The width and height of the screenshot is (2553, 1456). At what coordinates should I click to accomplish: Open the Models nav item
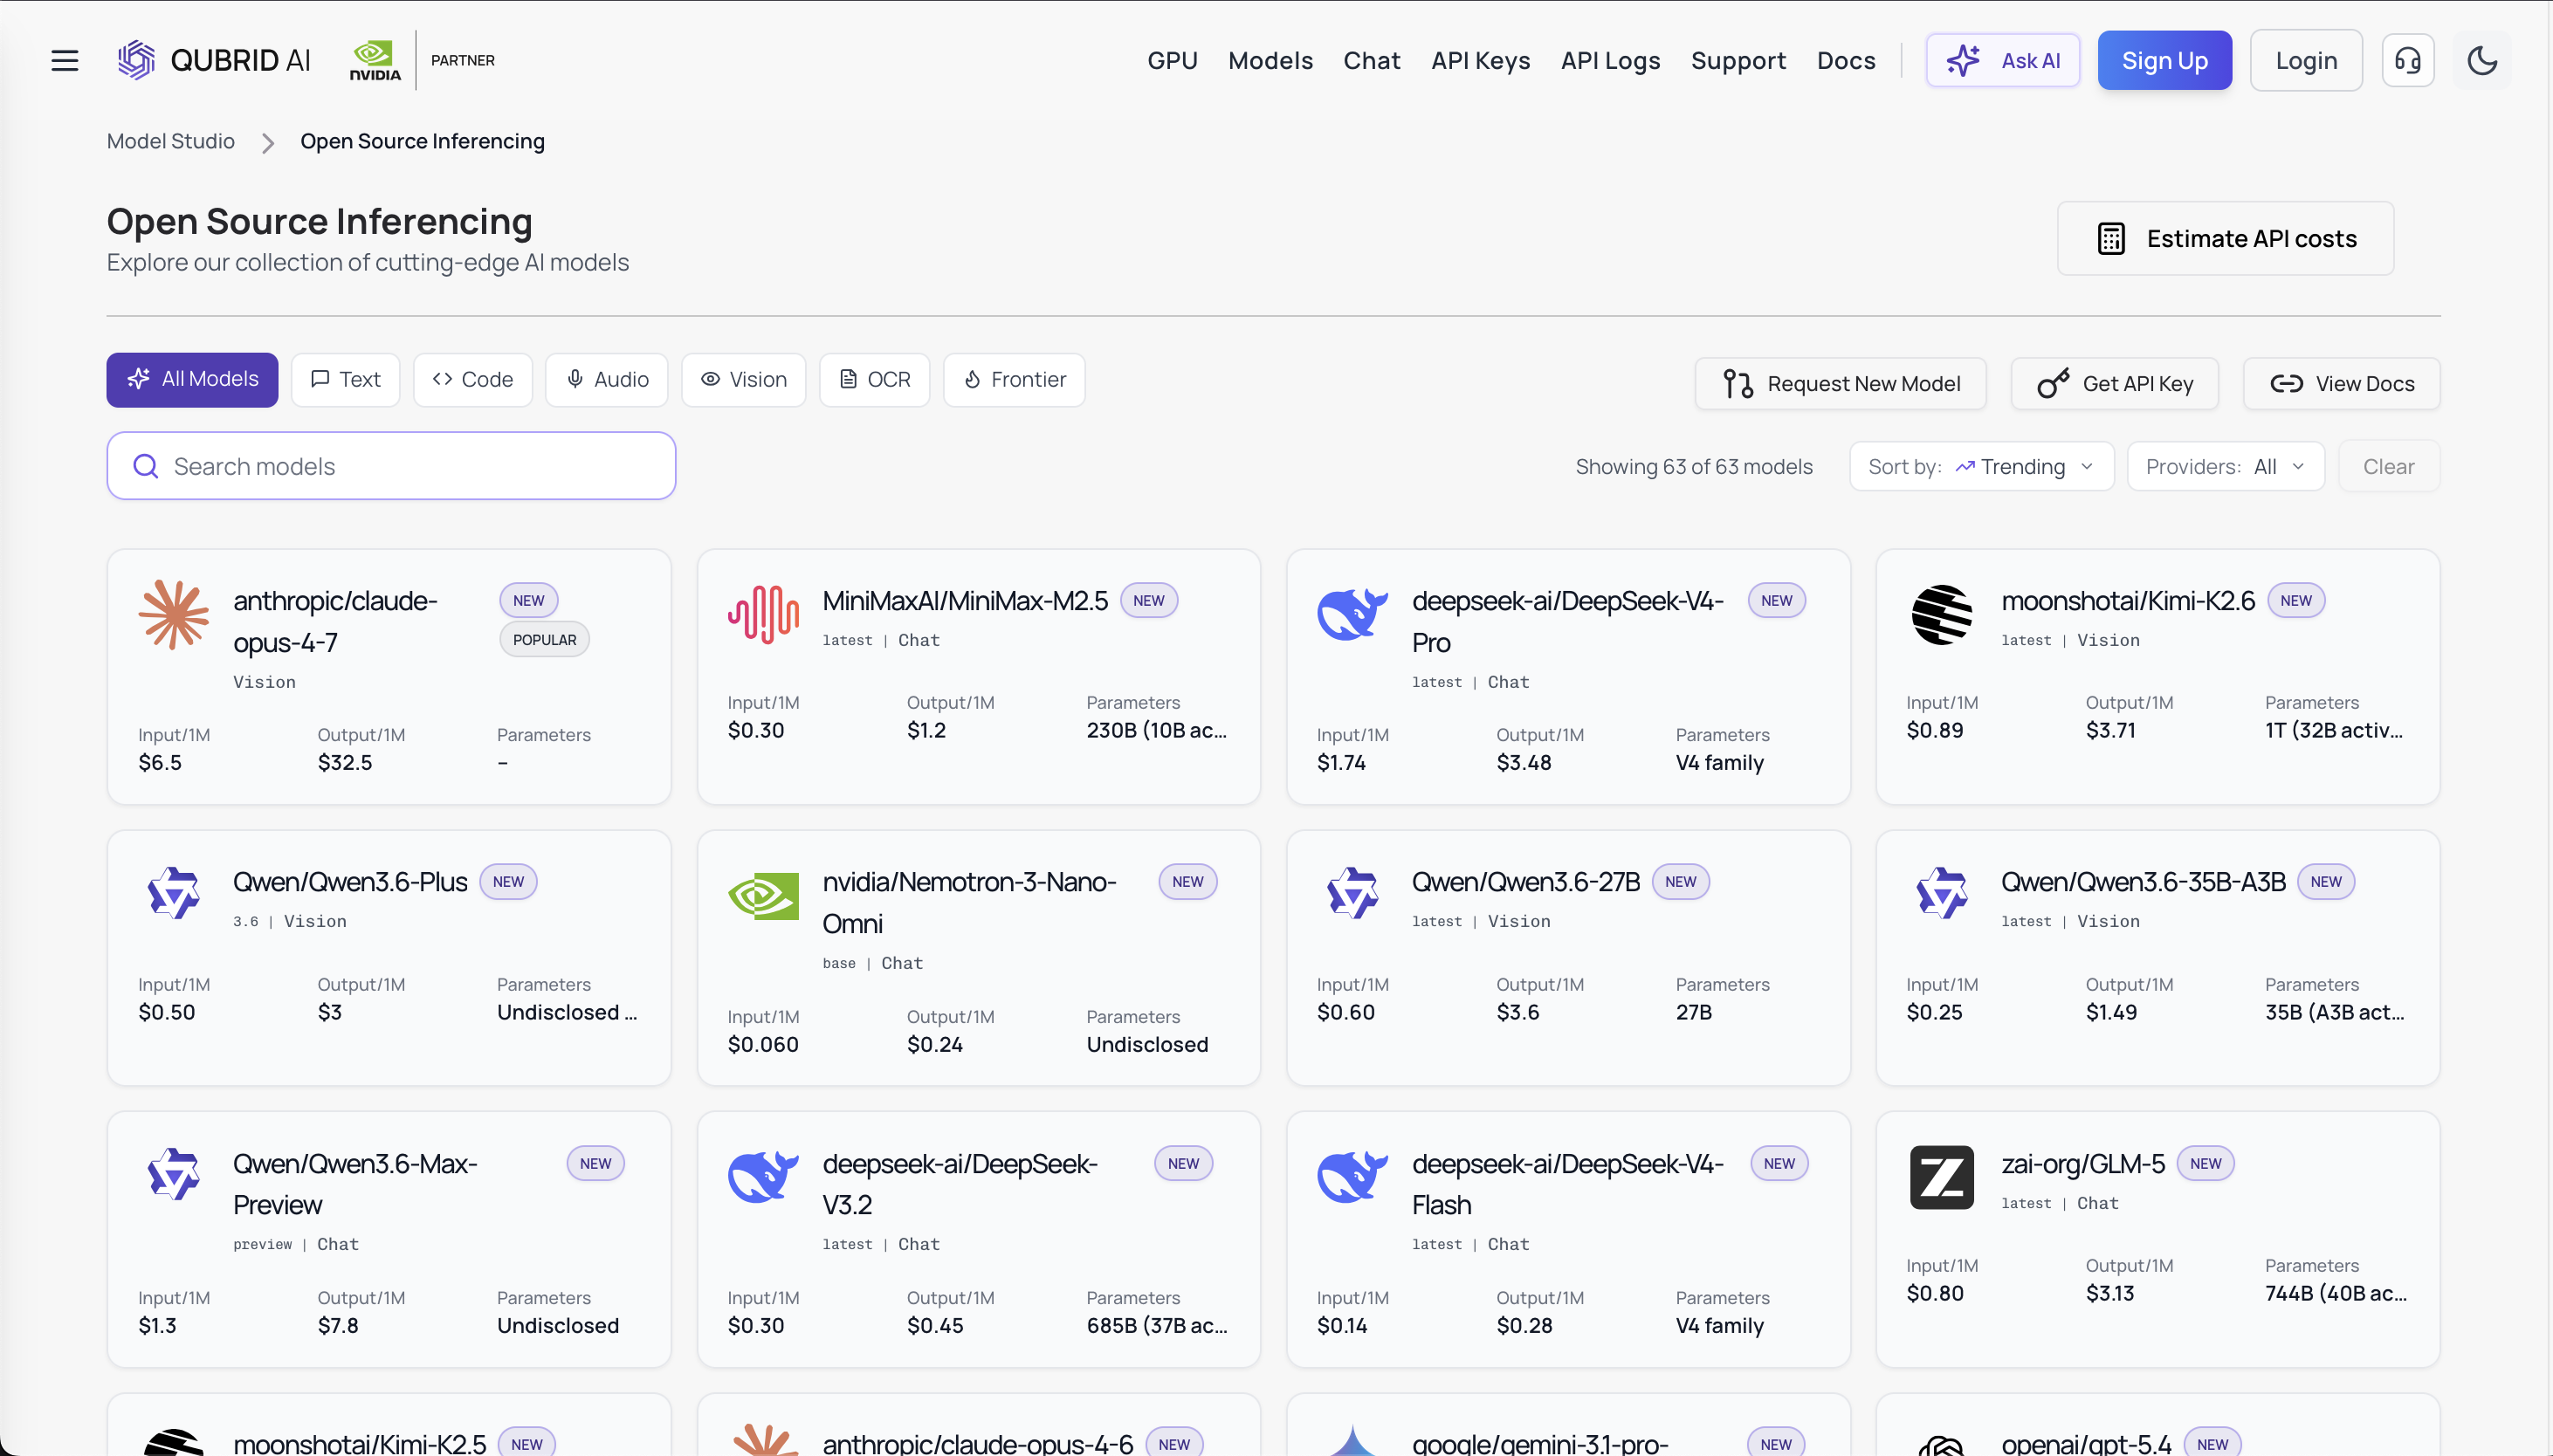[1270, 60]
